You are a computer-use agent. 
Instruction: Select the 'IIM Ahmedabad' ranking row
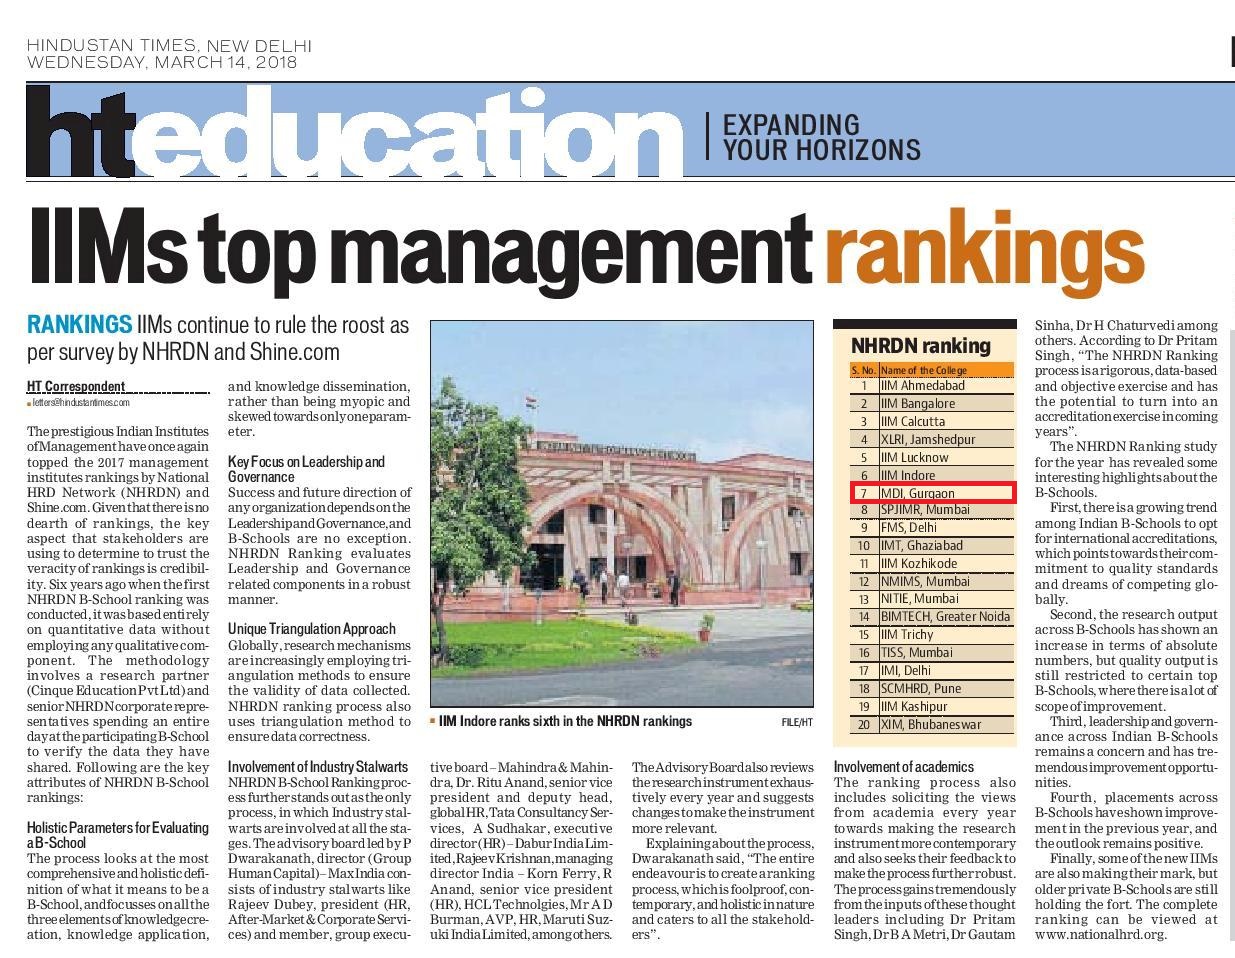tap(932, 385)
